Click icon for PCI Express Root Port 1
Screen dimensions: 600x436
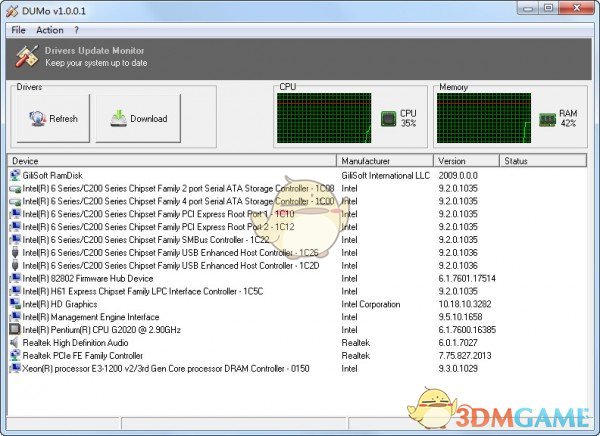point(15,214)
